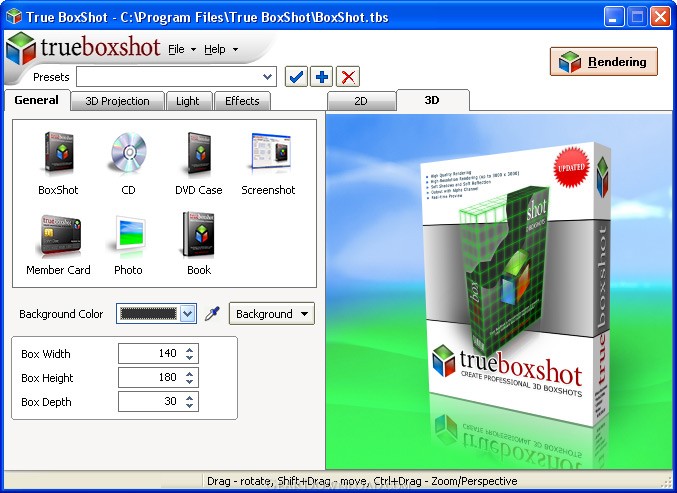Choose the Member Card model icon
Image resolution: width=677 pixels, height=493 pixels.
click(x=59, y=236)
